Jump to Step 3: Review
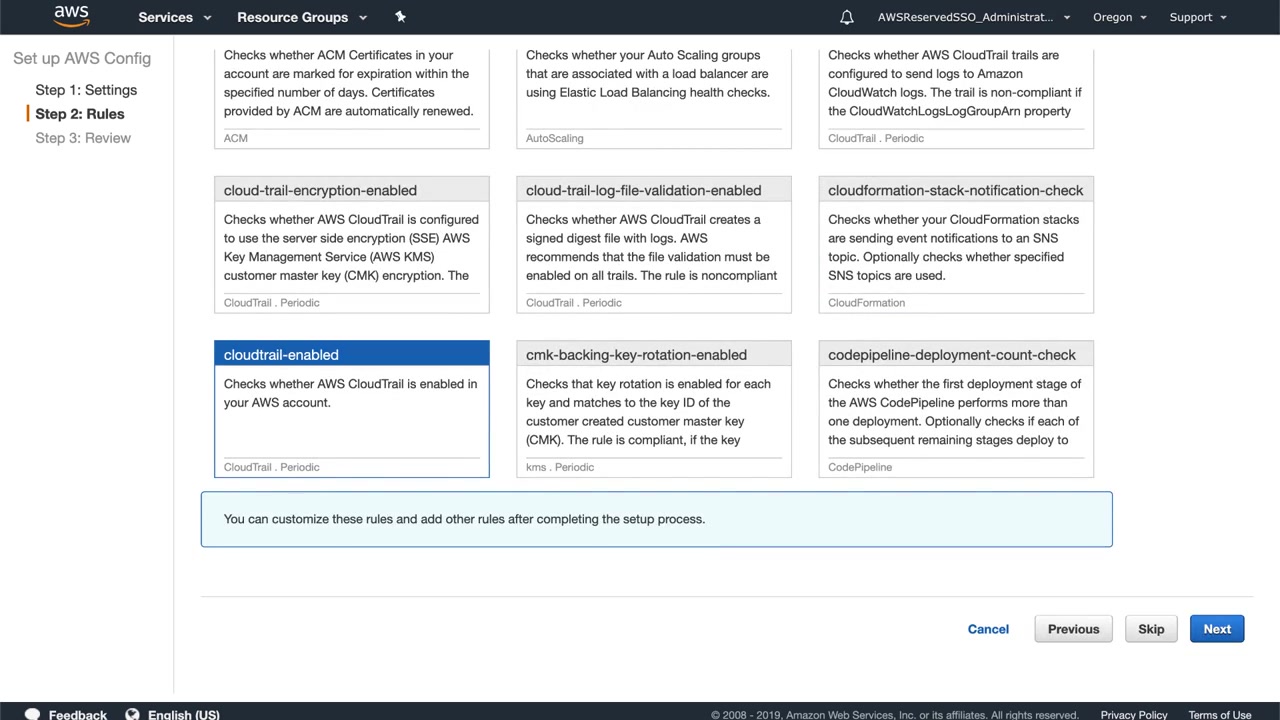 pos(83,138)
